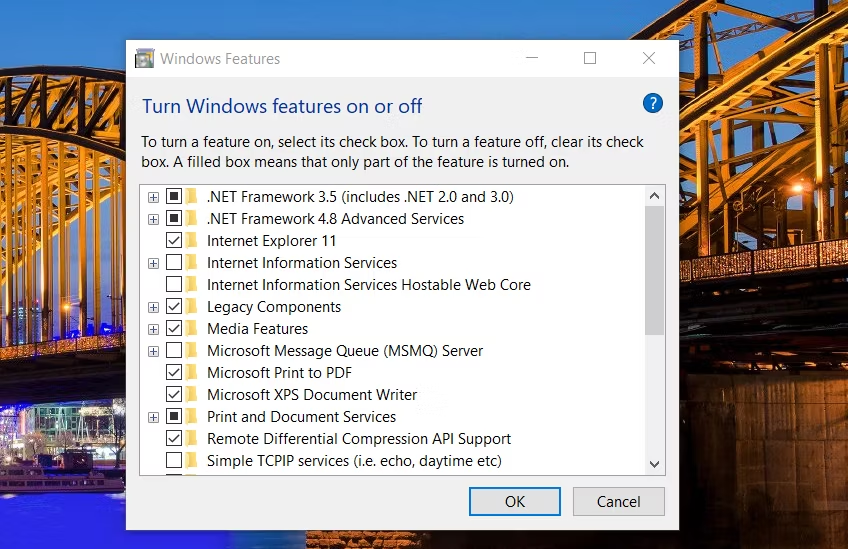Expand the .NET Framework 3.5 tree node
This screenshot has width=848, height=549.
tap(153, 197)
